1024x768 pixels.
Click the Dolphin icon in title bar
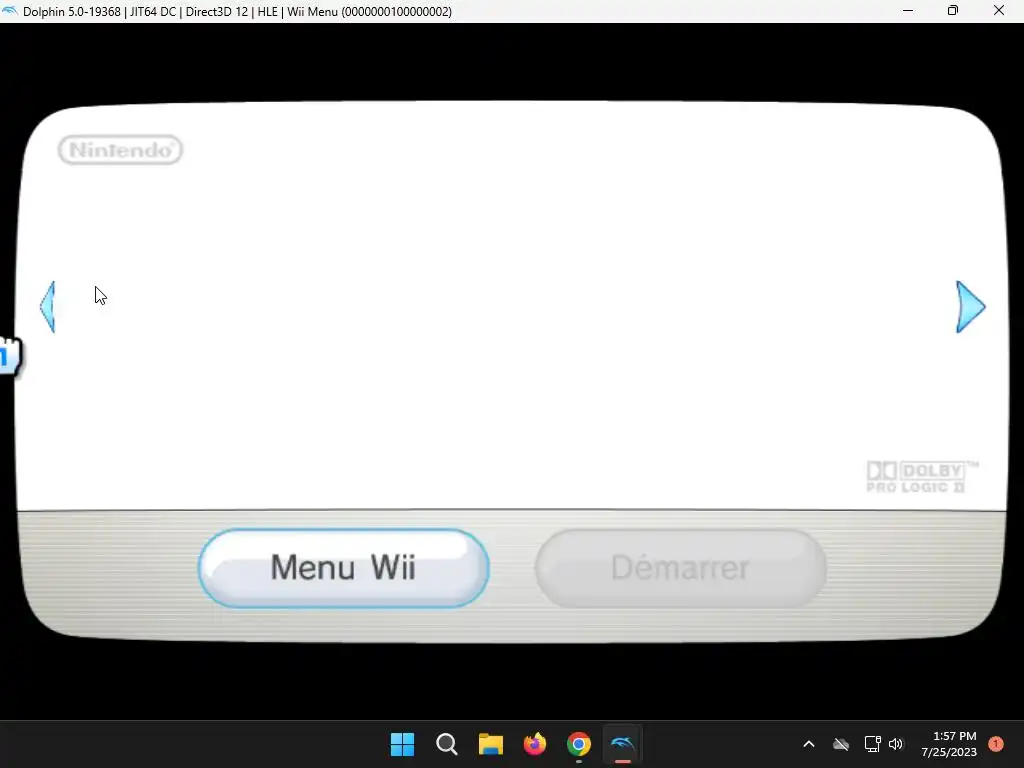pos(10,11)
